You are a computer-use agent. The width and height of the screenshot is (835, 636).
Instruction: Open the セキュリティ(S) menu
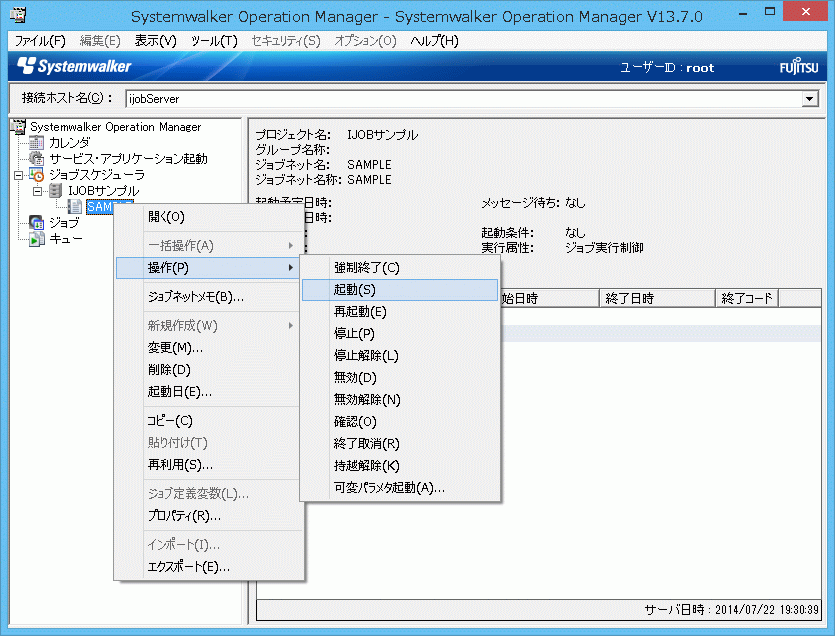(286, 41)
